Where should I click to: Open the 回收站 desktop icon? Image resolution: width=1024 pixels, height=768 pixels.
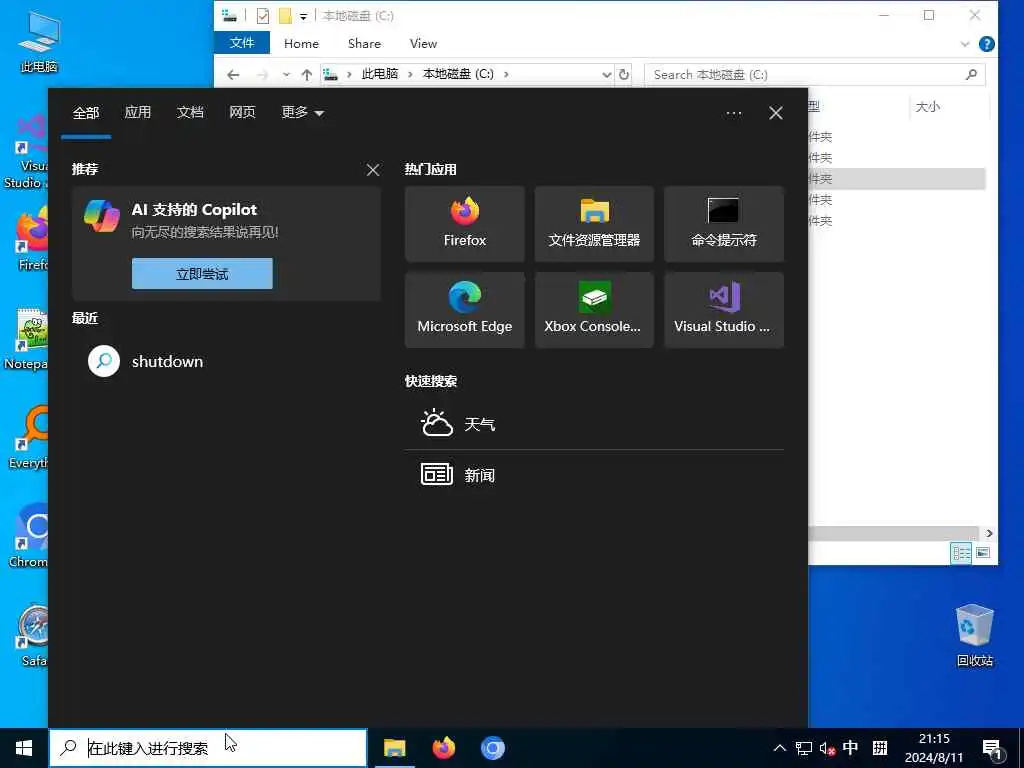[974, 635]
